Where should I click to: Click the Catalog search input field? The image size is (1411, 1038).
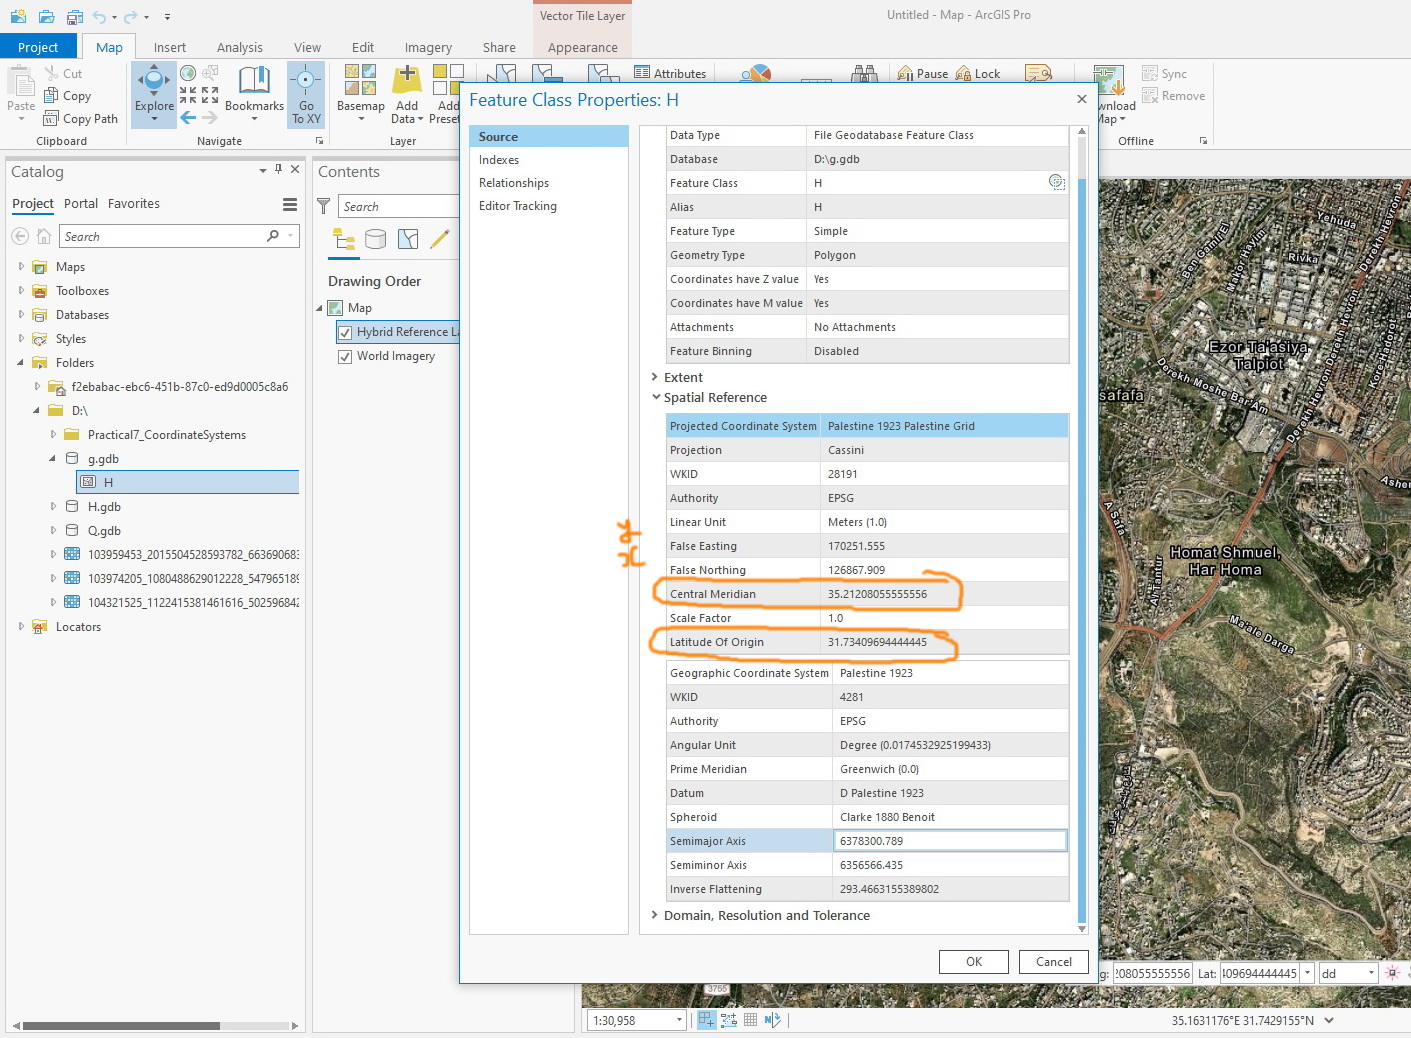160,237
